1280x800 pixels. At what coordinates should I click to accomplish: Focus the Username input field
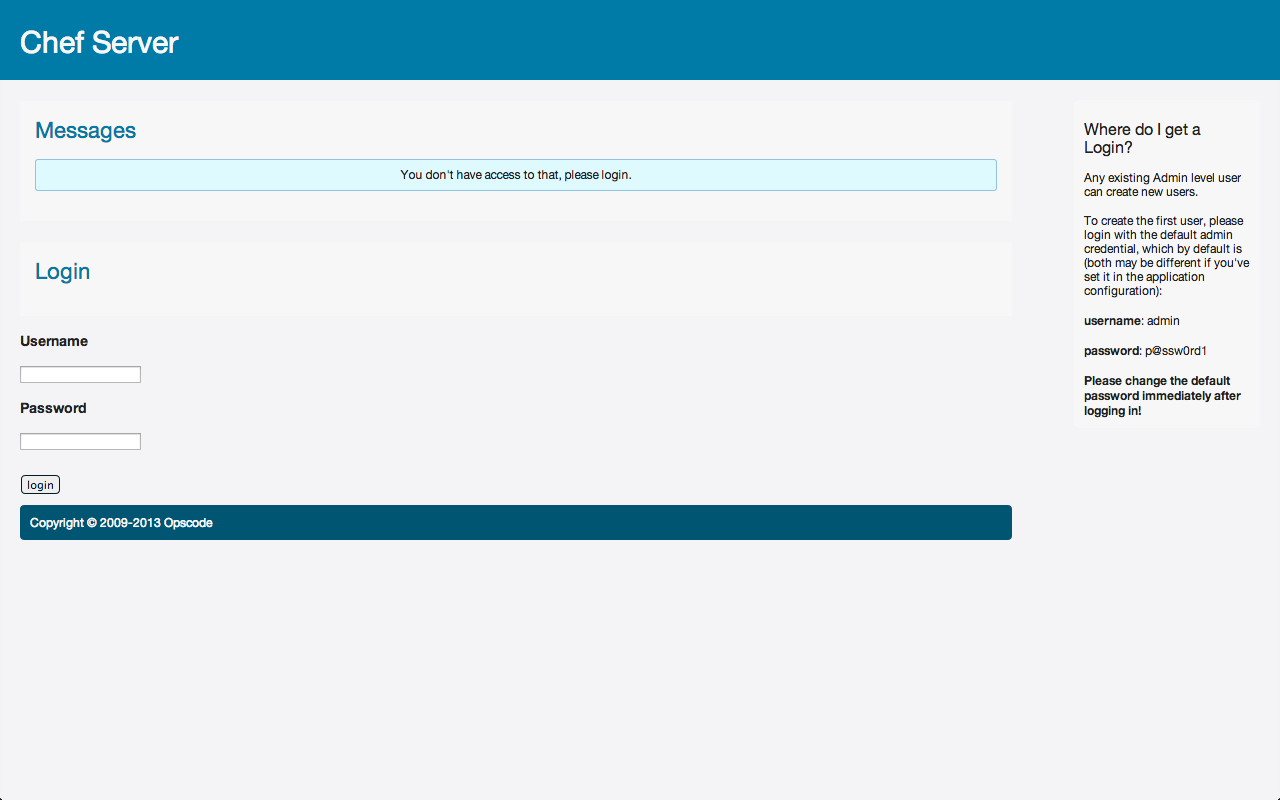point(80,374)
